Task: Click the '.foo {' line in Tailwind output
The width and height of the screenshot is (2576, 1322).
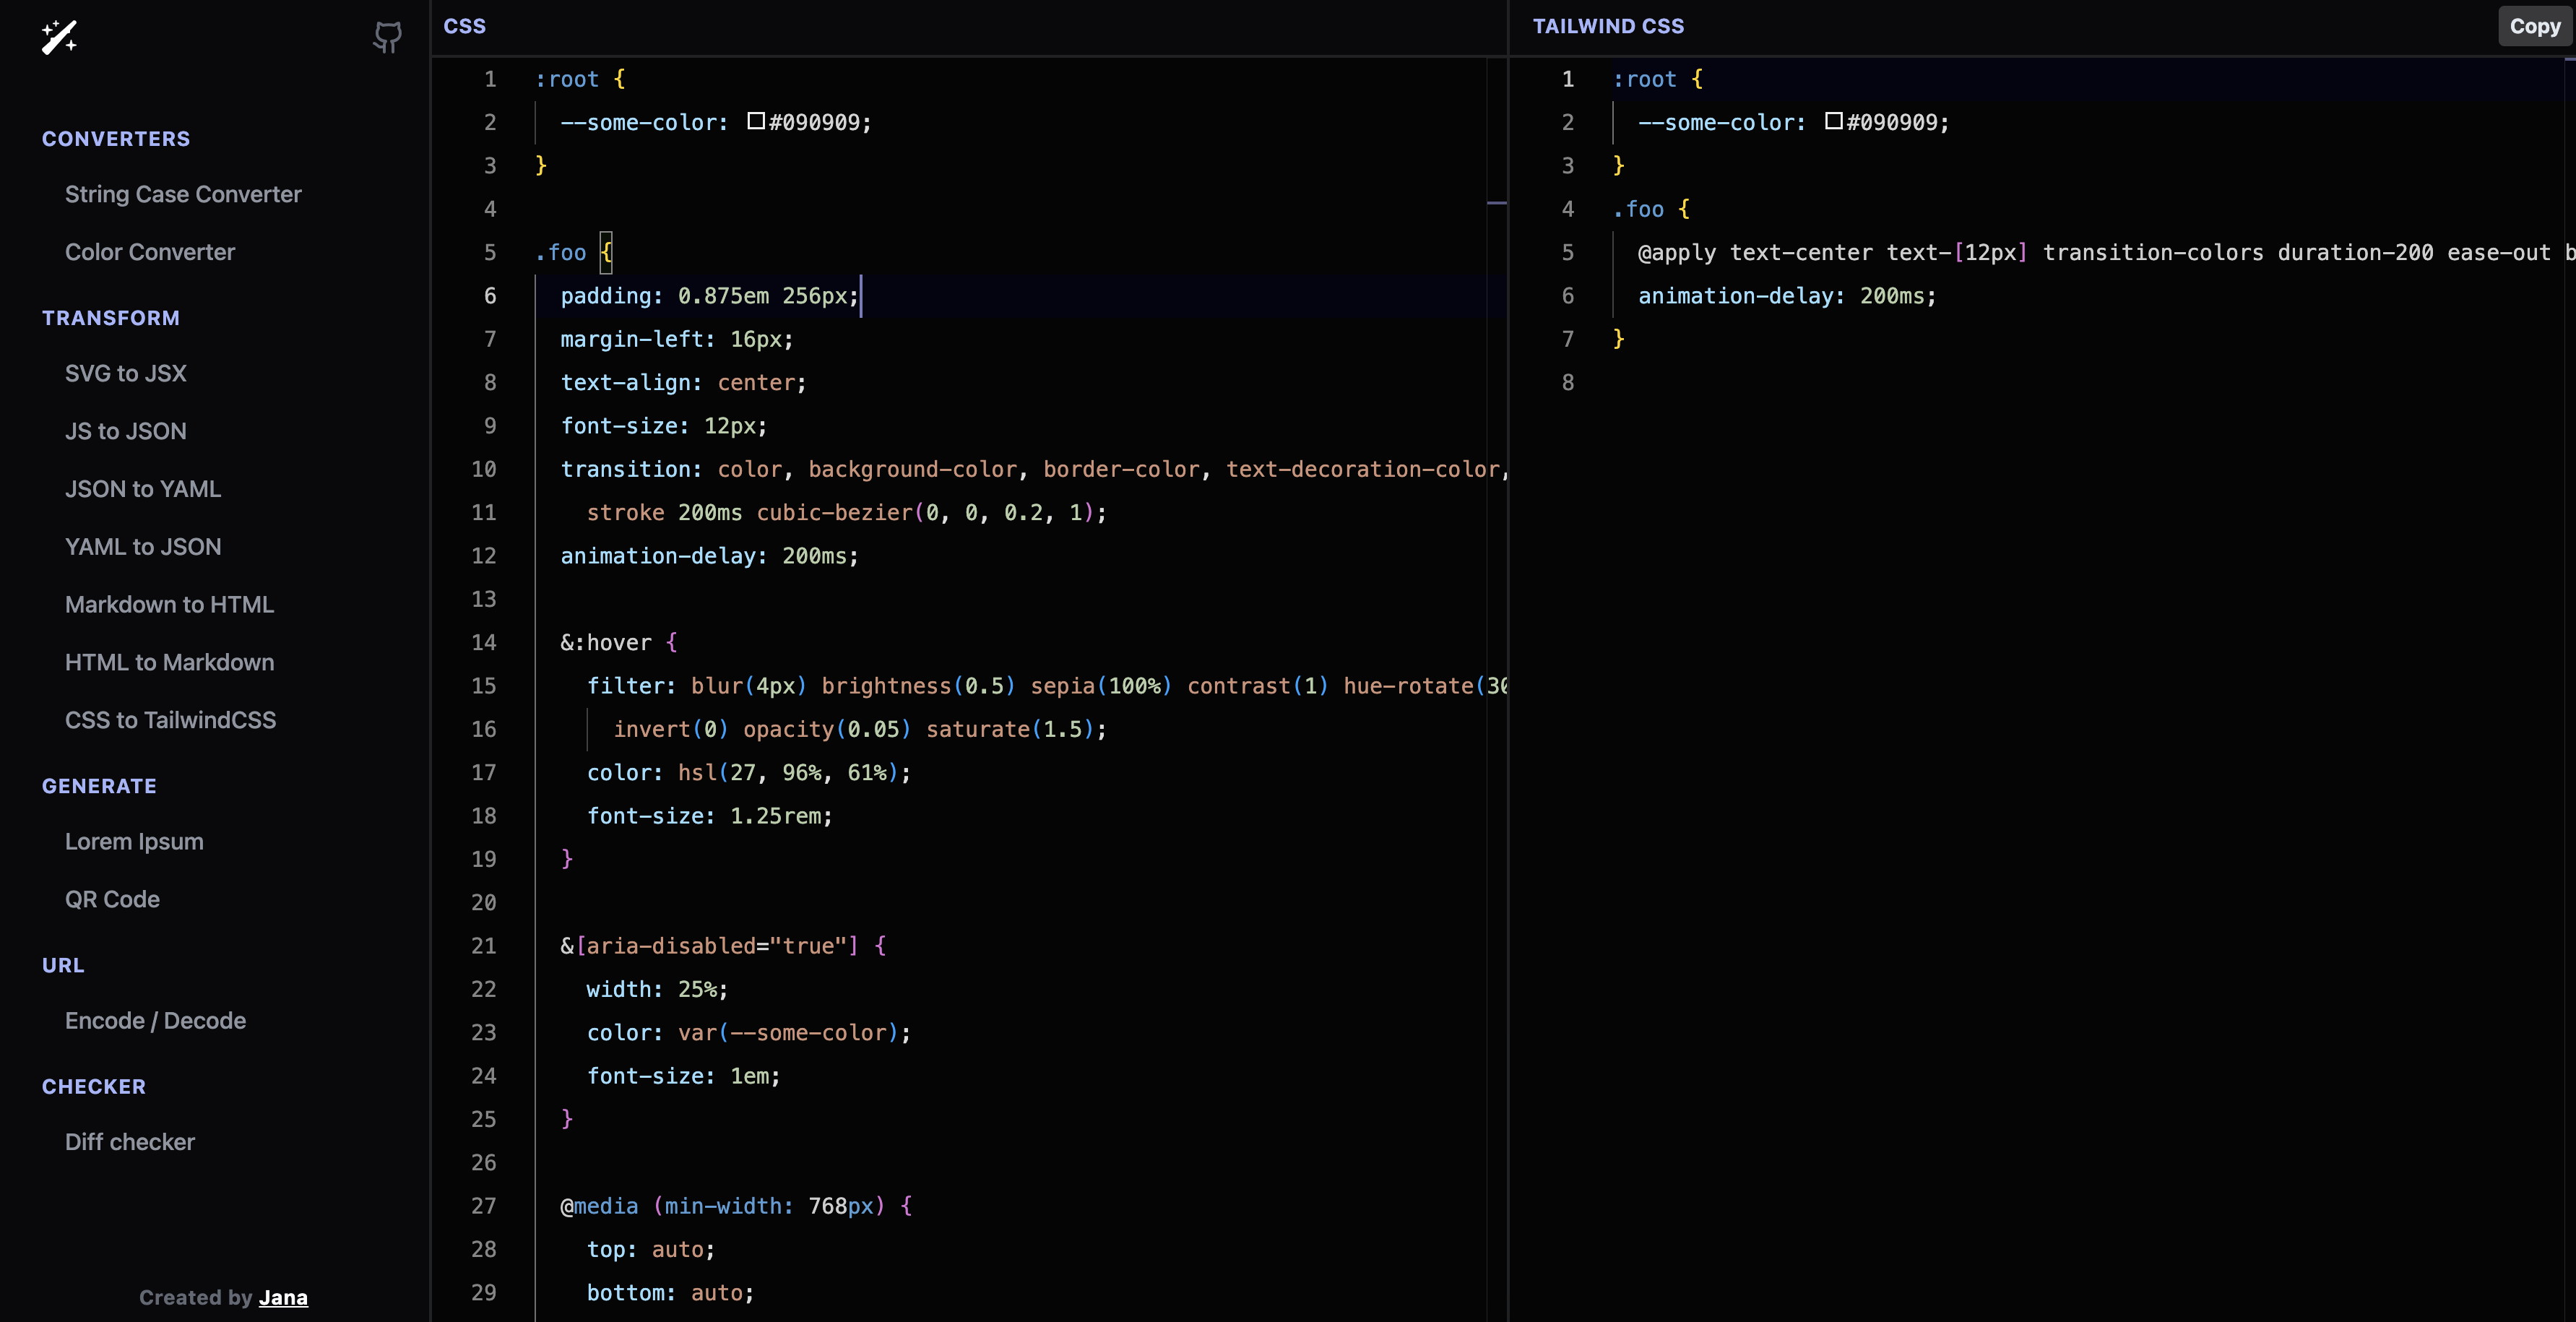Action: coord(1651,209)
